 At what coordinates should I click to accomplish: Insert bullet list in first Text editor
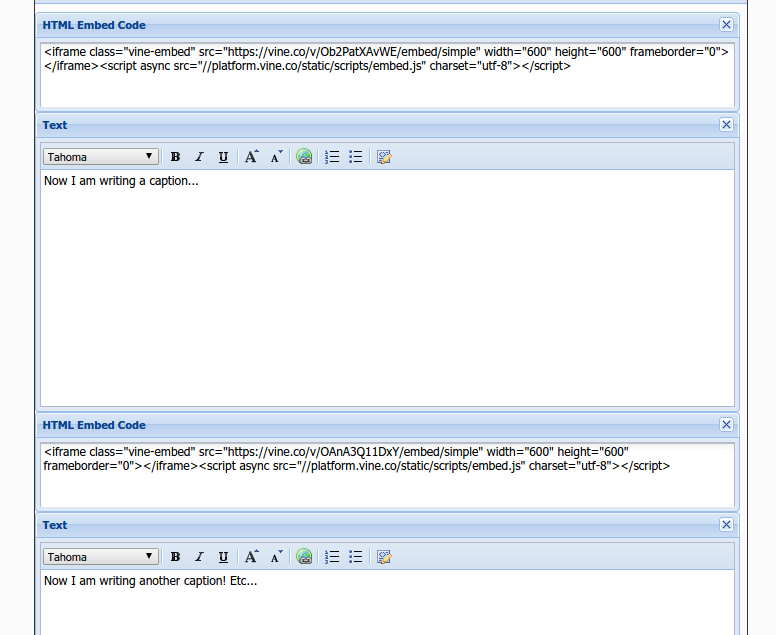point(355,157)
